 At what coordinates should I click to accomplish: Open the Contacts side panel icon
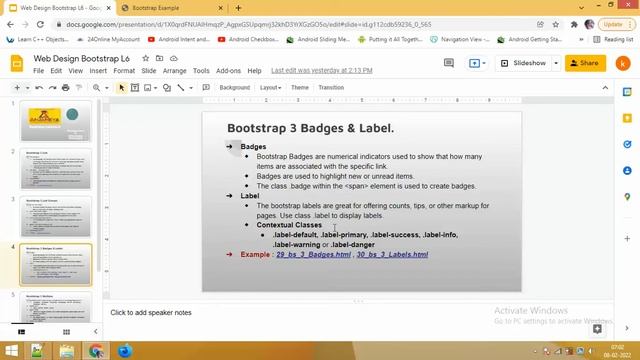point(627,171)
